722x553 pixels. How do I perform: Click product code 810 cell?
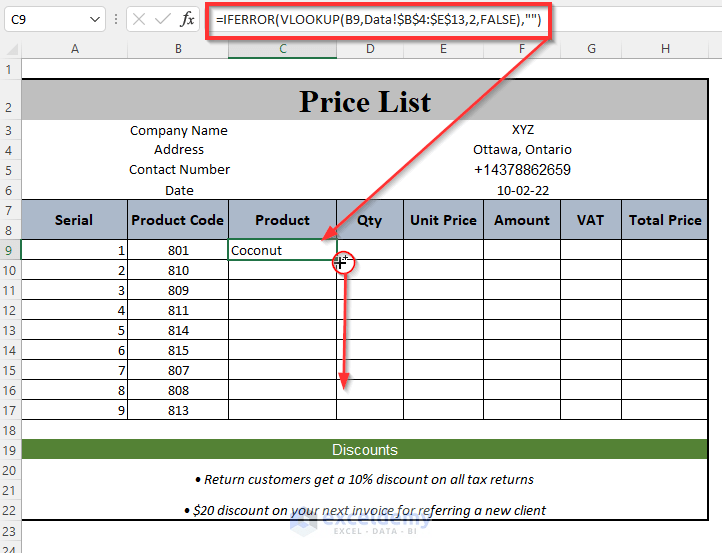click(178, 270)
